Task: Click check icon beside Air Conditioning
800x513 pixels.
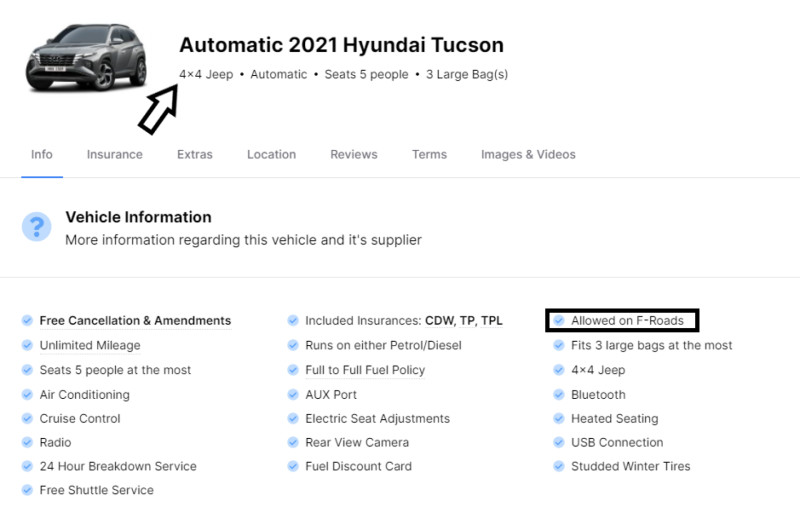Action: pyautogui.click(x=27, y=394)
